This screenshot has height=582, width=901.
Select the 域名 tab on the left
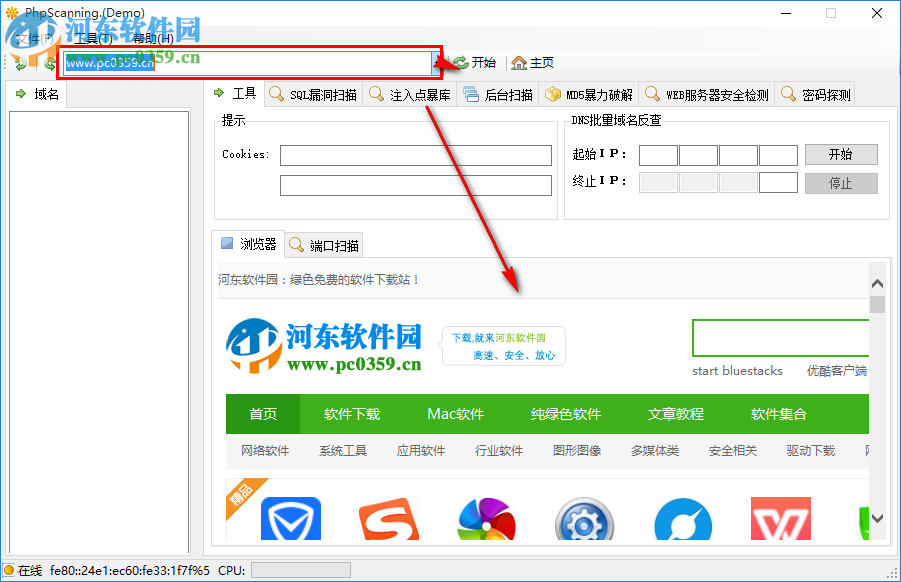[x=37, y=93]
